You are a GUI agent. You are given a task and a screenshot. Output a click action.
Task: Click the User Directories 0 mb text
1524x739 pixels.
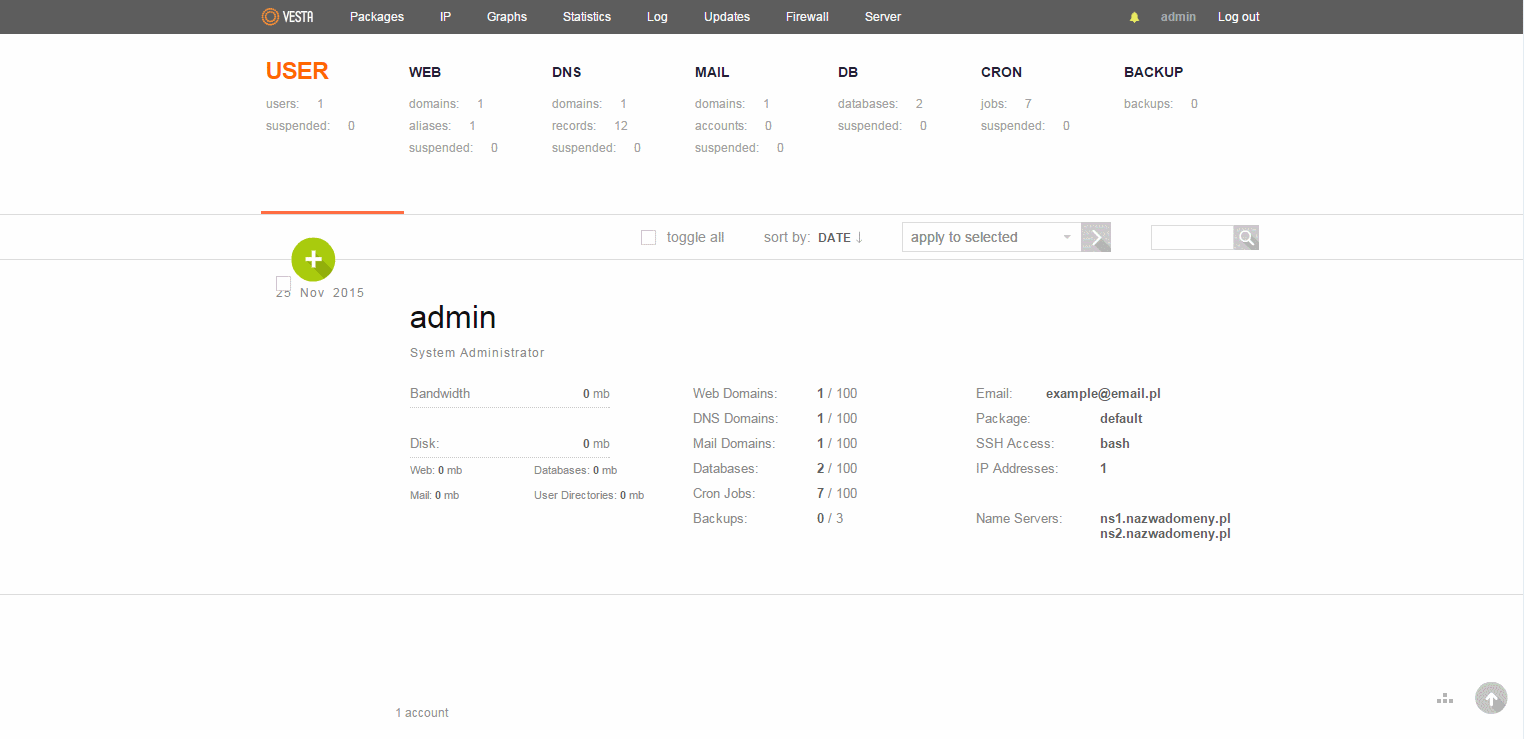click(x=589, y=495)
